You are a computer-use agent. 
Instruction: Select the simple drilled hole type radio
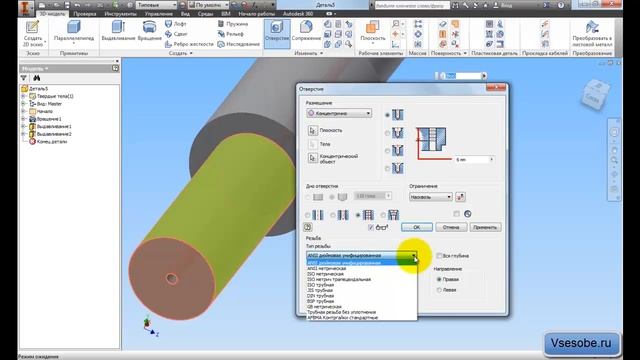tap(387, 115)
